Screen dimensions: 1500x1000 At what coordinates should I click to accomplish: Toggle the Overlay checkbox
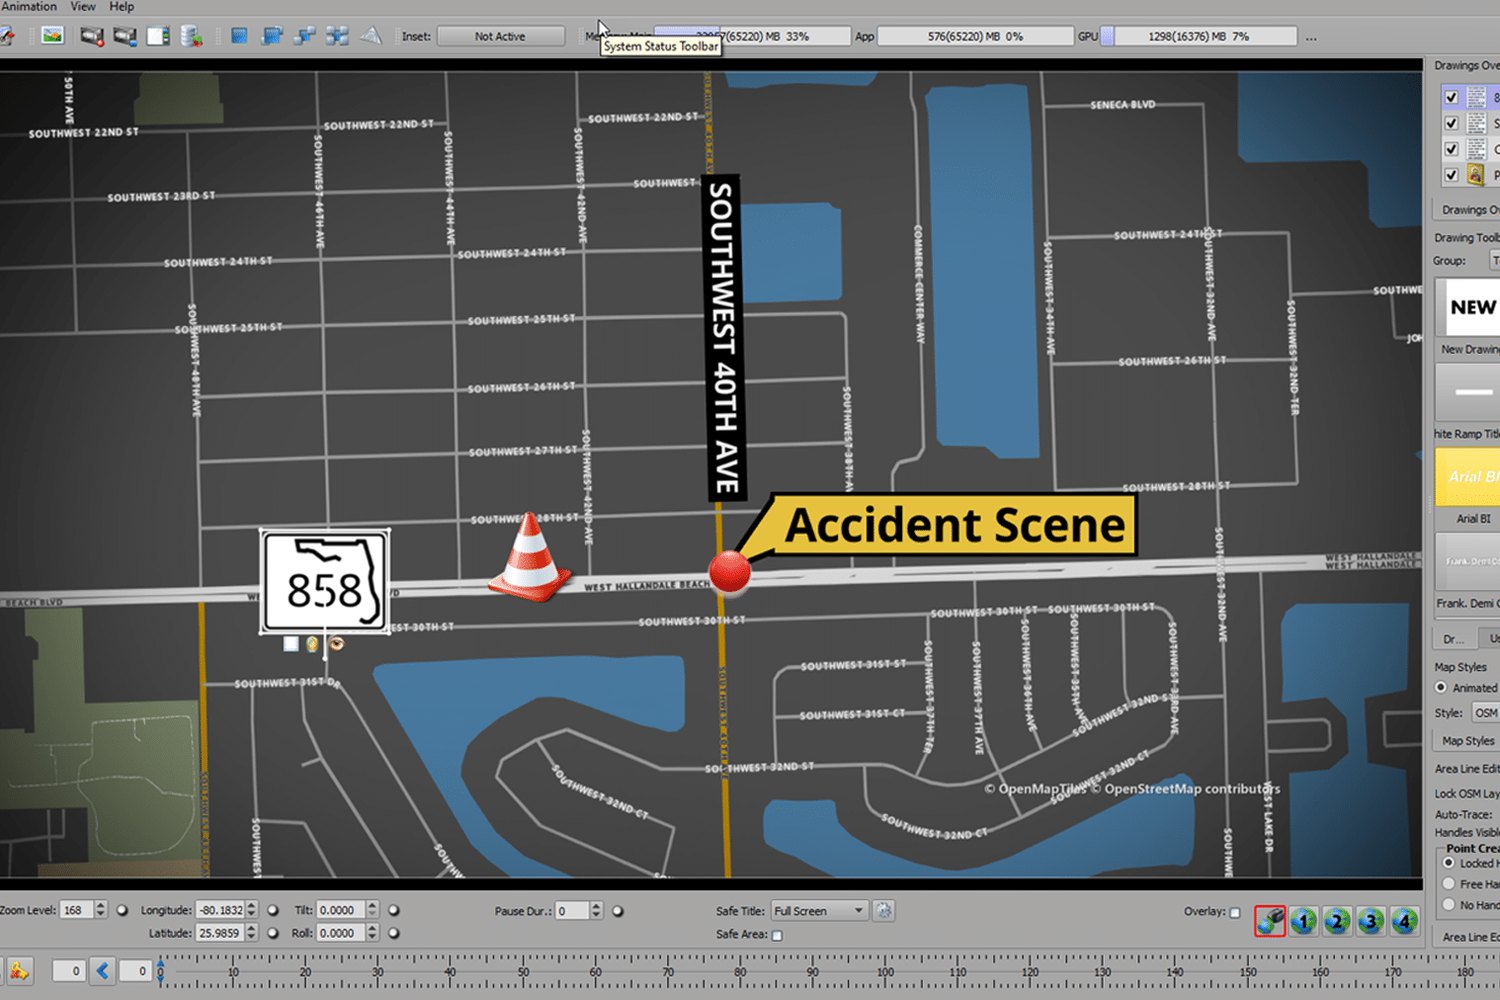coord(1235,912)
